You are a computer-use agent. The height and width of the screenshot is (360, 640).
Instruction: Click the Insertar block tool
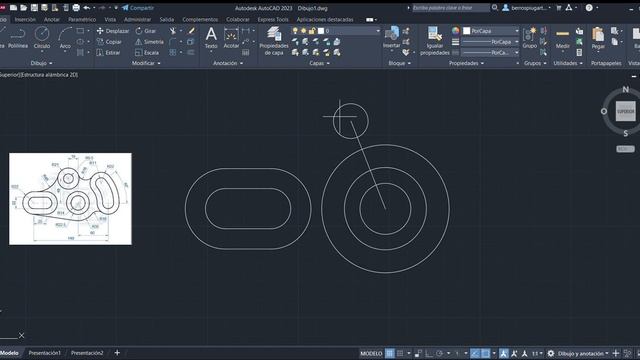[x=392, y=38]
